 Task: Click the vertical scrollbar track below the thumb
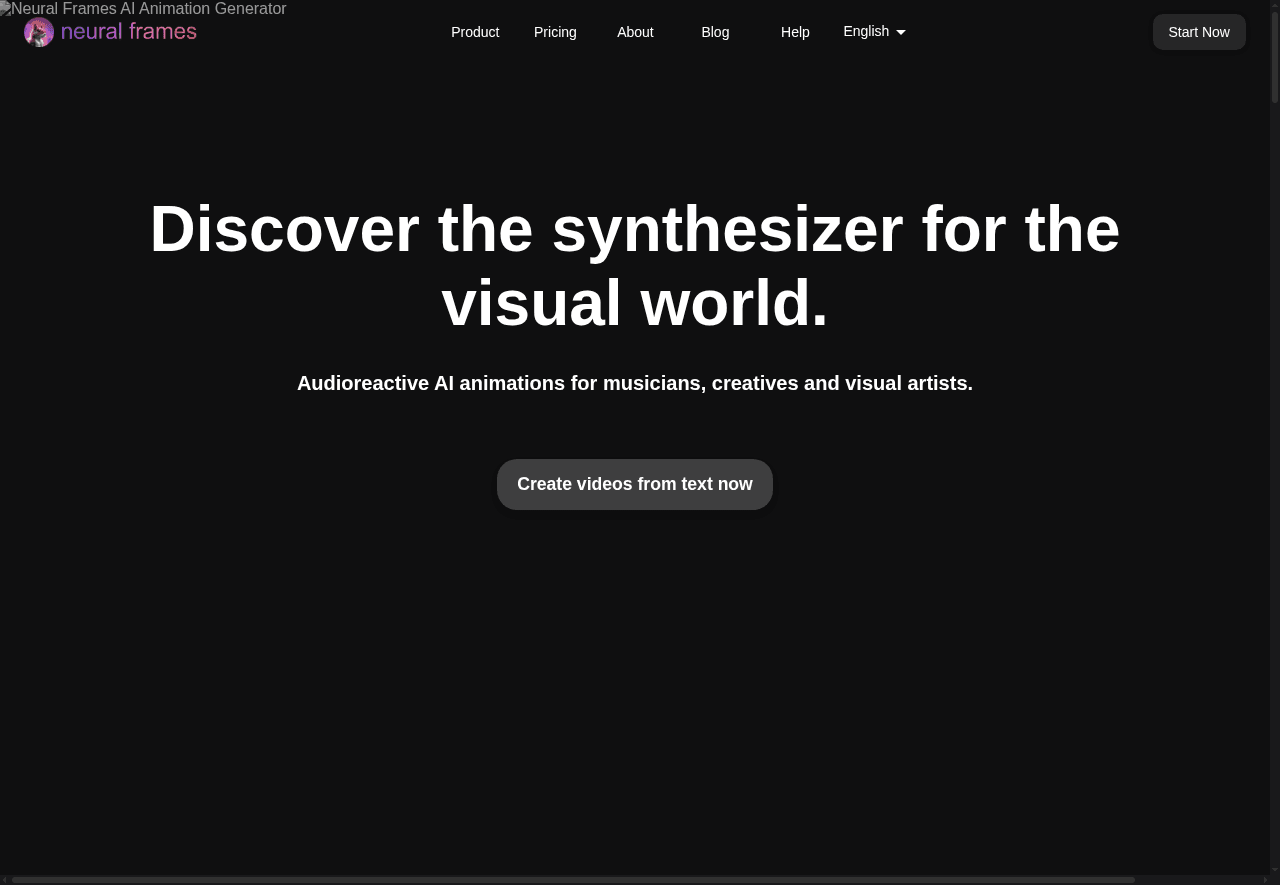coord(1275,500)
